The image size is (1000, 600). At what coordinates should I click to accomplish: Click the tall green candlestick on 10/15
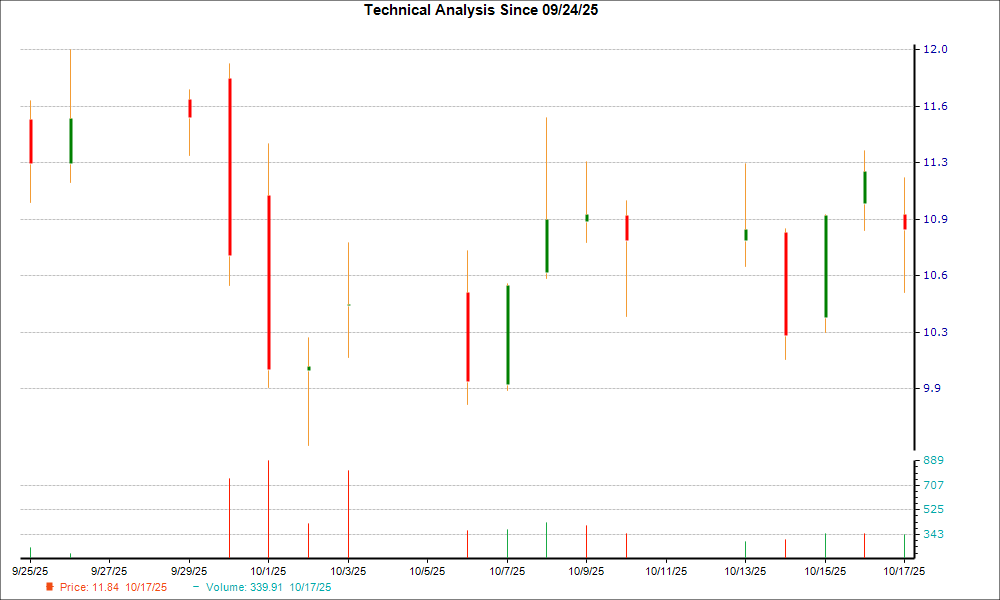coord(825,266)
